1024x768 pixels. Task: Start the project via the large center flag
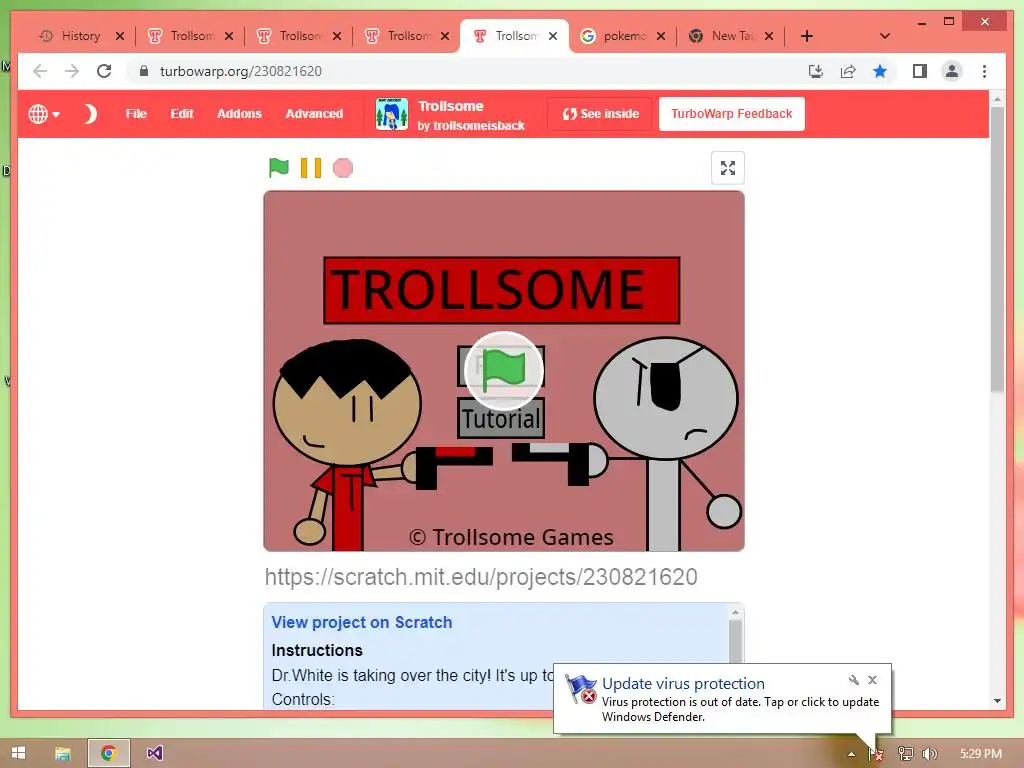(504, 371)
